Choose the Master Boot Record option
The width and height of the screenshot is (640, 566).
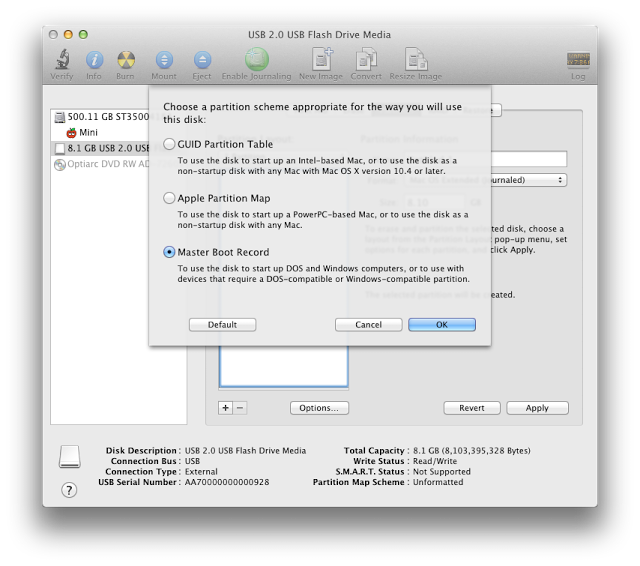[x=169, y=252]
